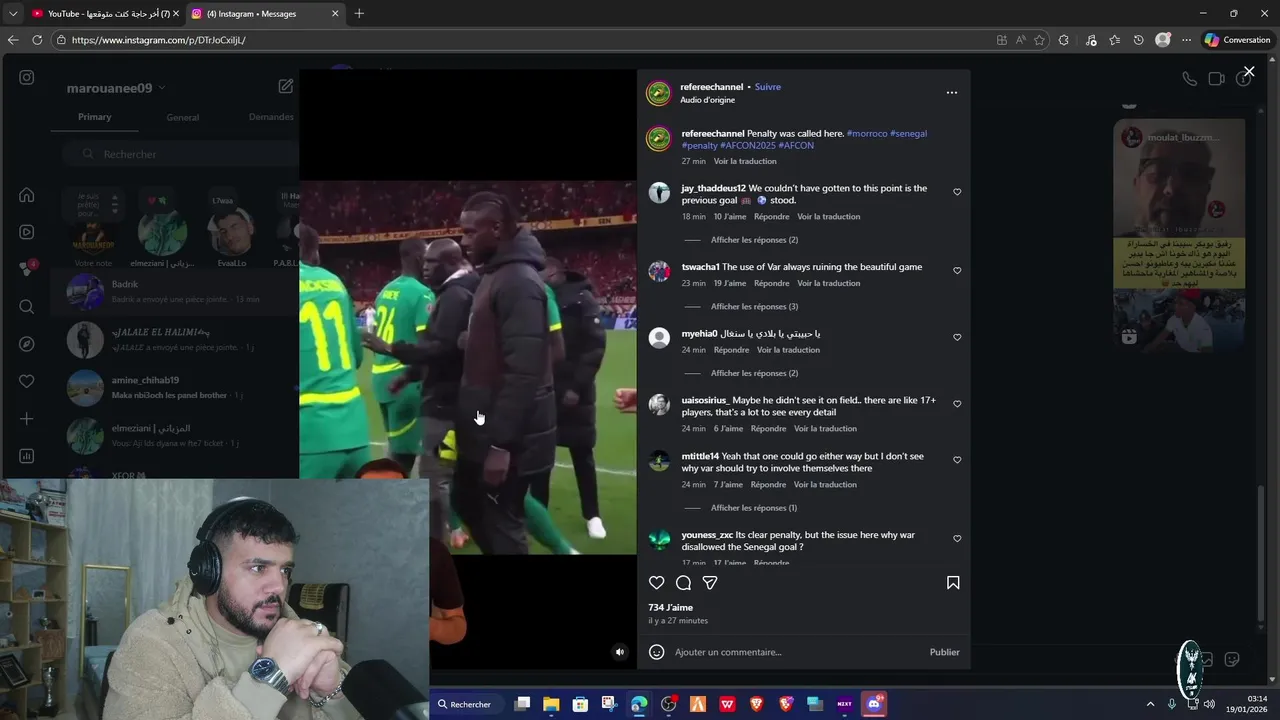The image size is (1280, 720).
Task: Click new message compose icon
Action: (285, 87)
